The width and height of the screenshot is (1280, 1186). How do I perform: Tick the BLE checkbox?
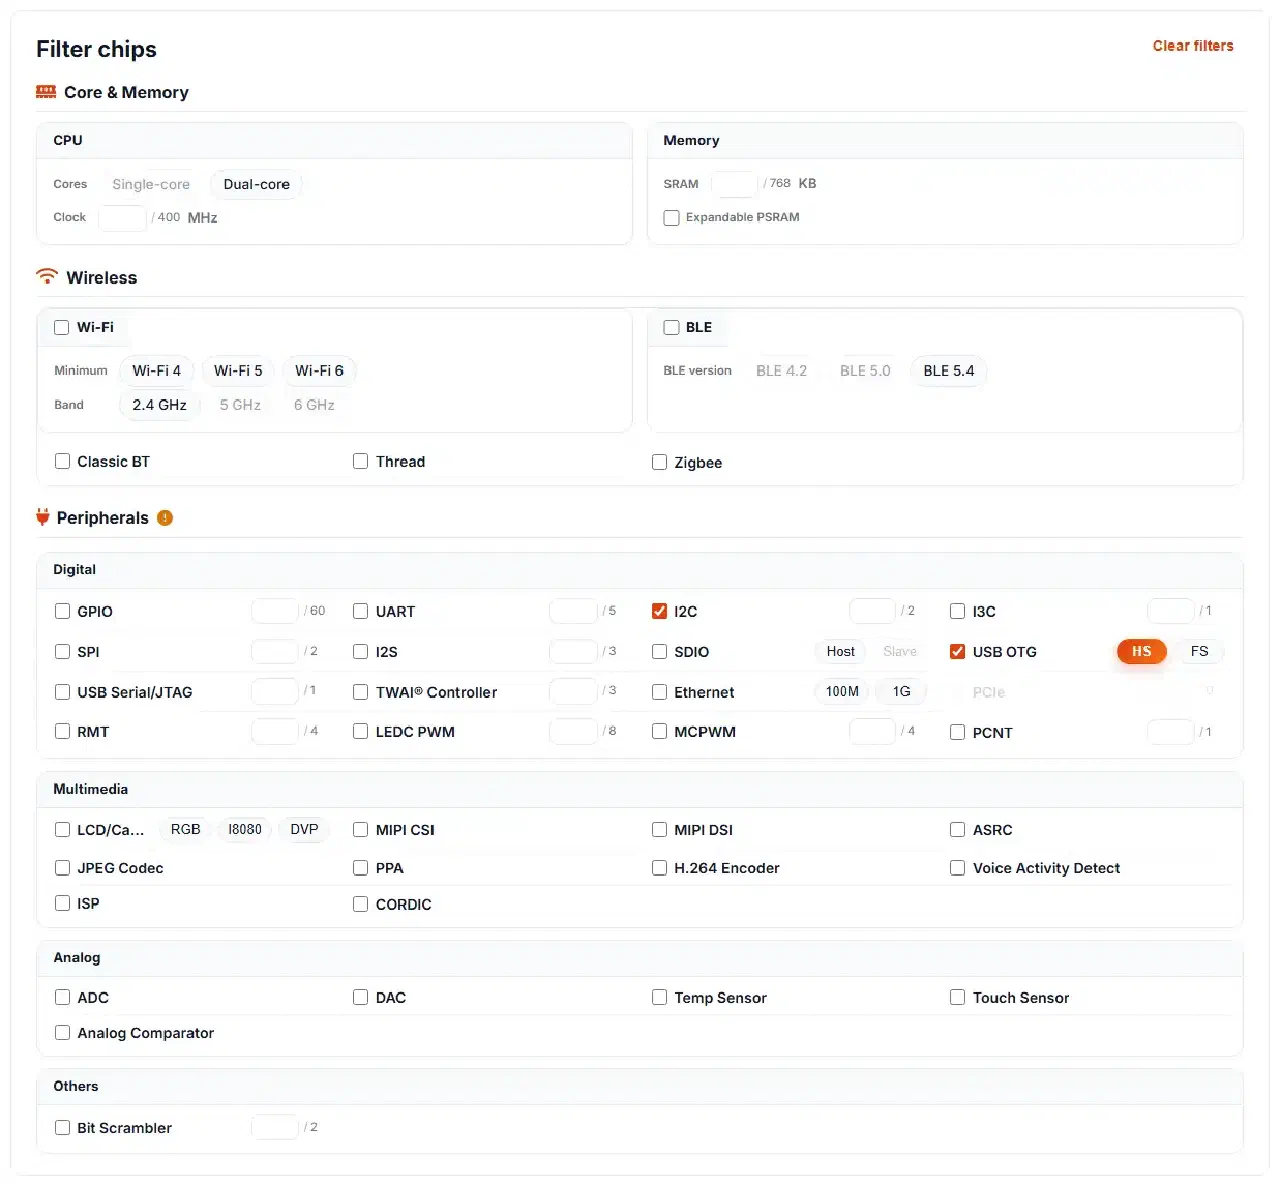[672, 328]
